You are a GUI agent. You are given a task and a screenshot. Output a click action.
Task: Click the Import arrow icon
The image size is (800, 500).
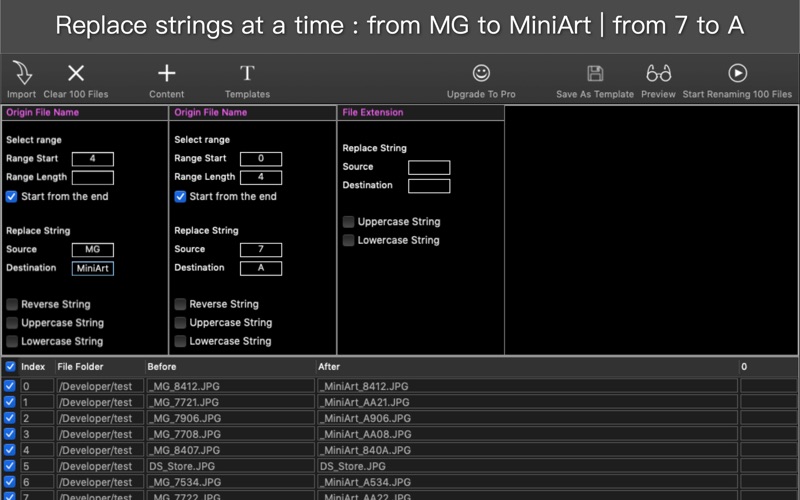[x=22, y=73]
